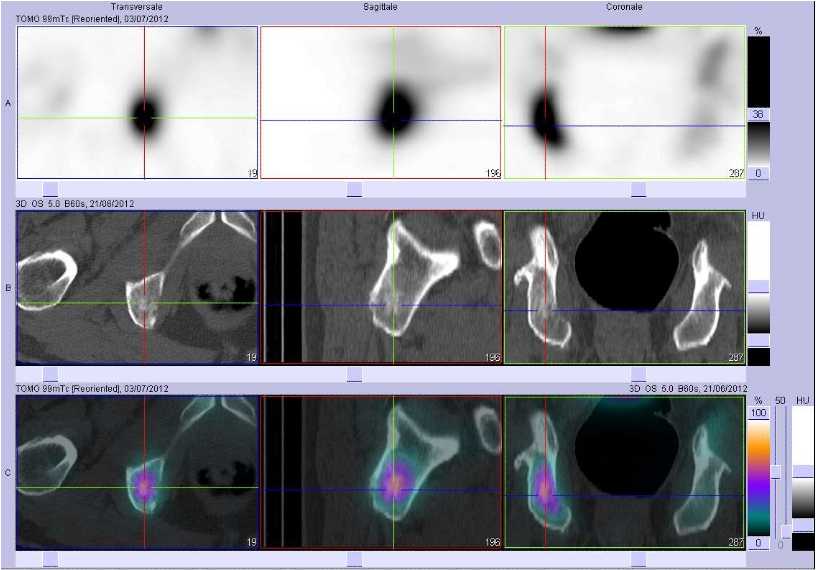The image size is (816, 570).
Task: Click the slice slider under row B coronal view
Action: (x=639, y=374)
